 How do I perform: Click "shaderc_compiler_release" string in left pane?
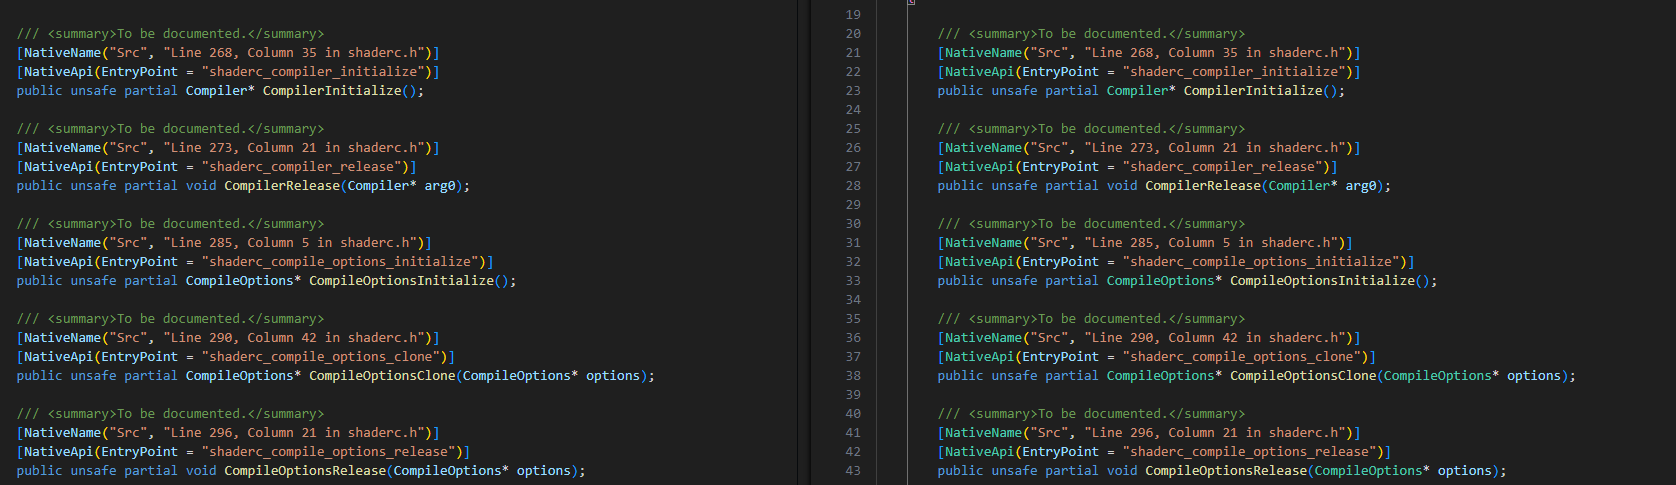pyautogui.click(x=302, y=167)
